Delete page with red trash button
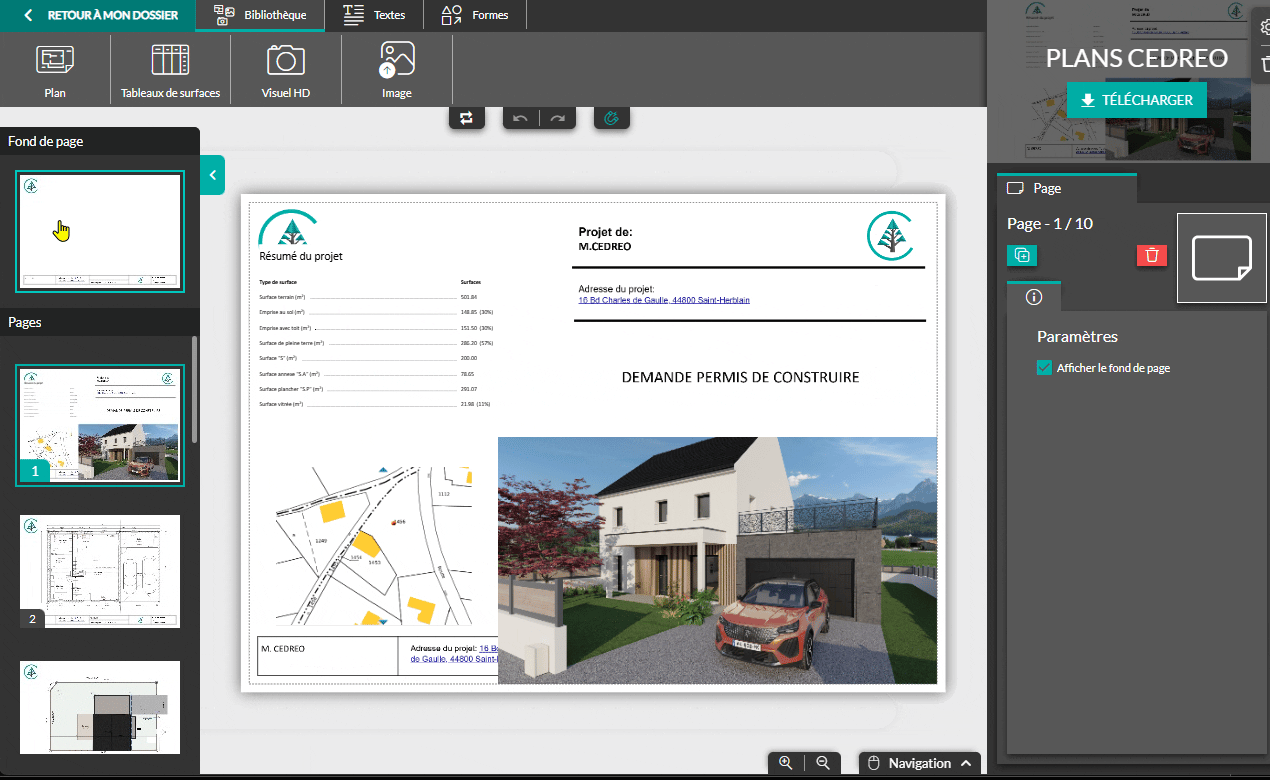Screen dimensions: 1270x780 click(1151, 255)
